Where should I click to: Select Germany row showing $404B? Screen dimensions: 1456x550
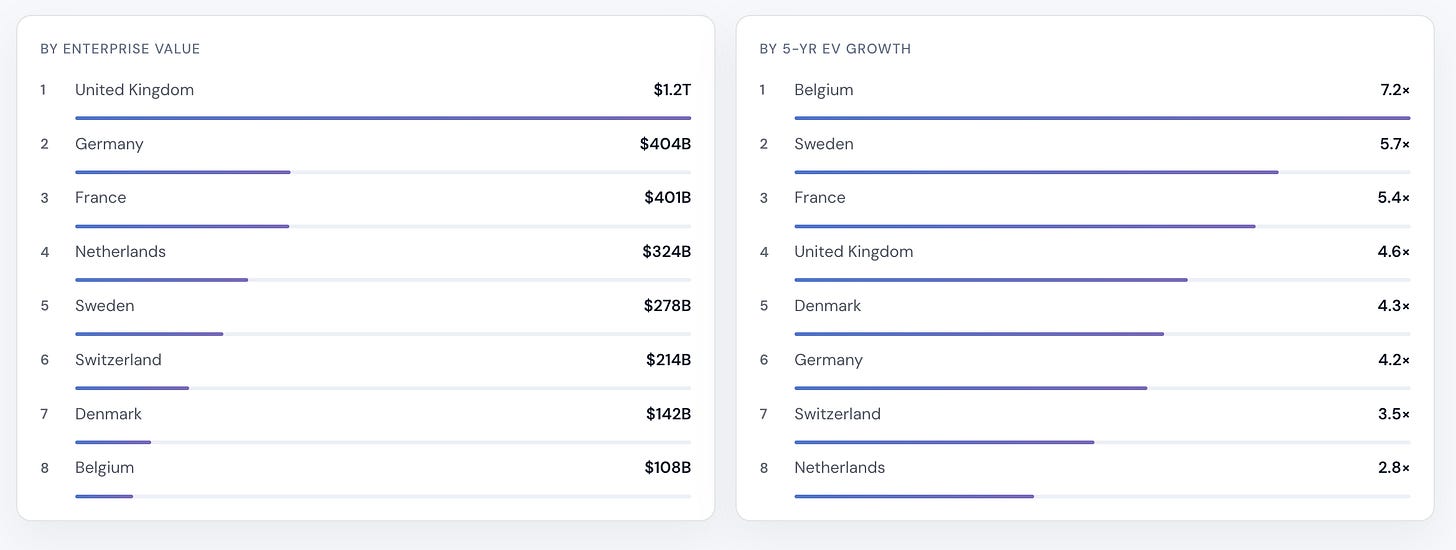coord(365,152)
